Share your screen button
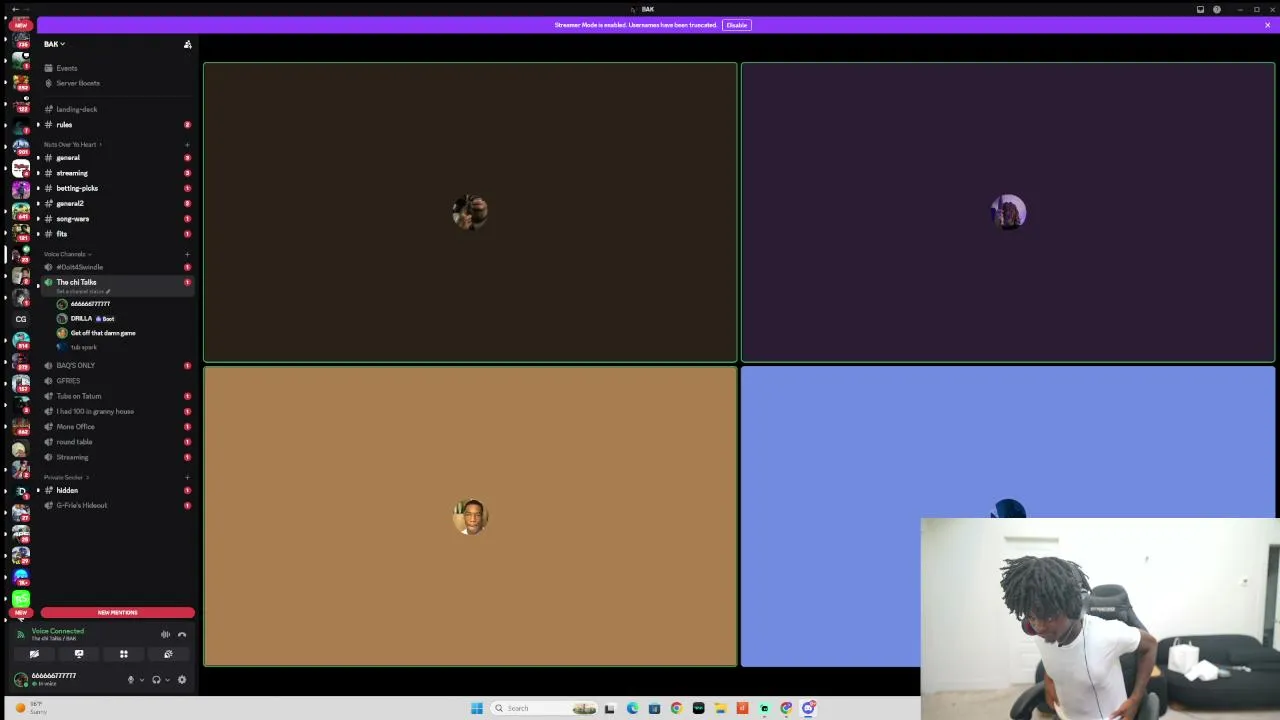Viewport: 1280px width, 720px height. pyautogui.click(x=79, y=654)
